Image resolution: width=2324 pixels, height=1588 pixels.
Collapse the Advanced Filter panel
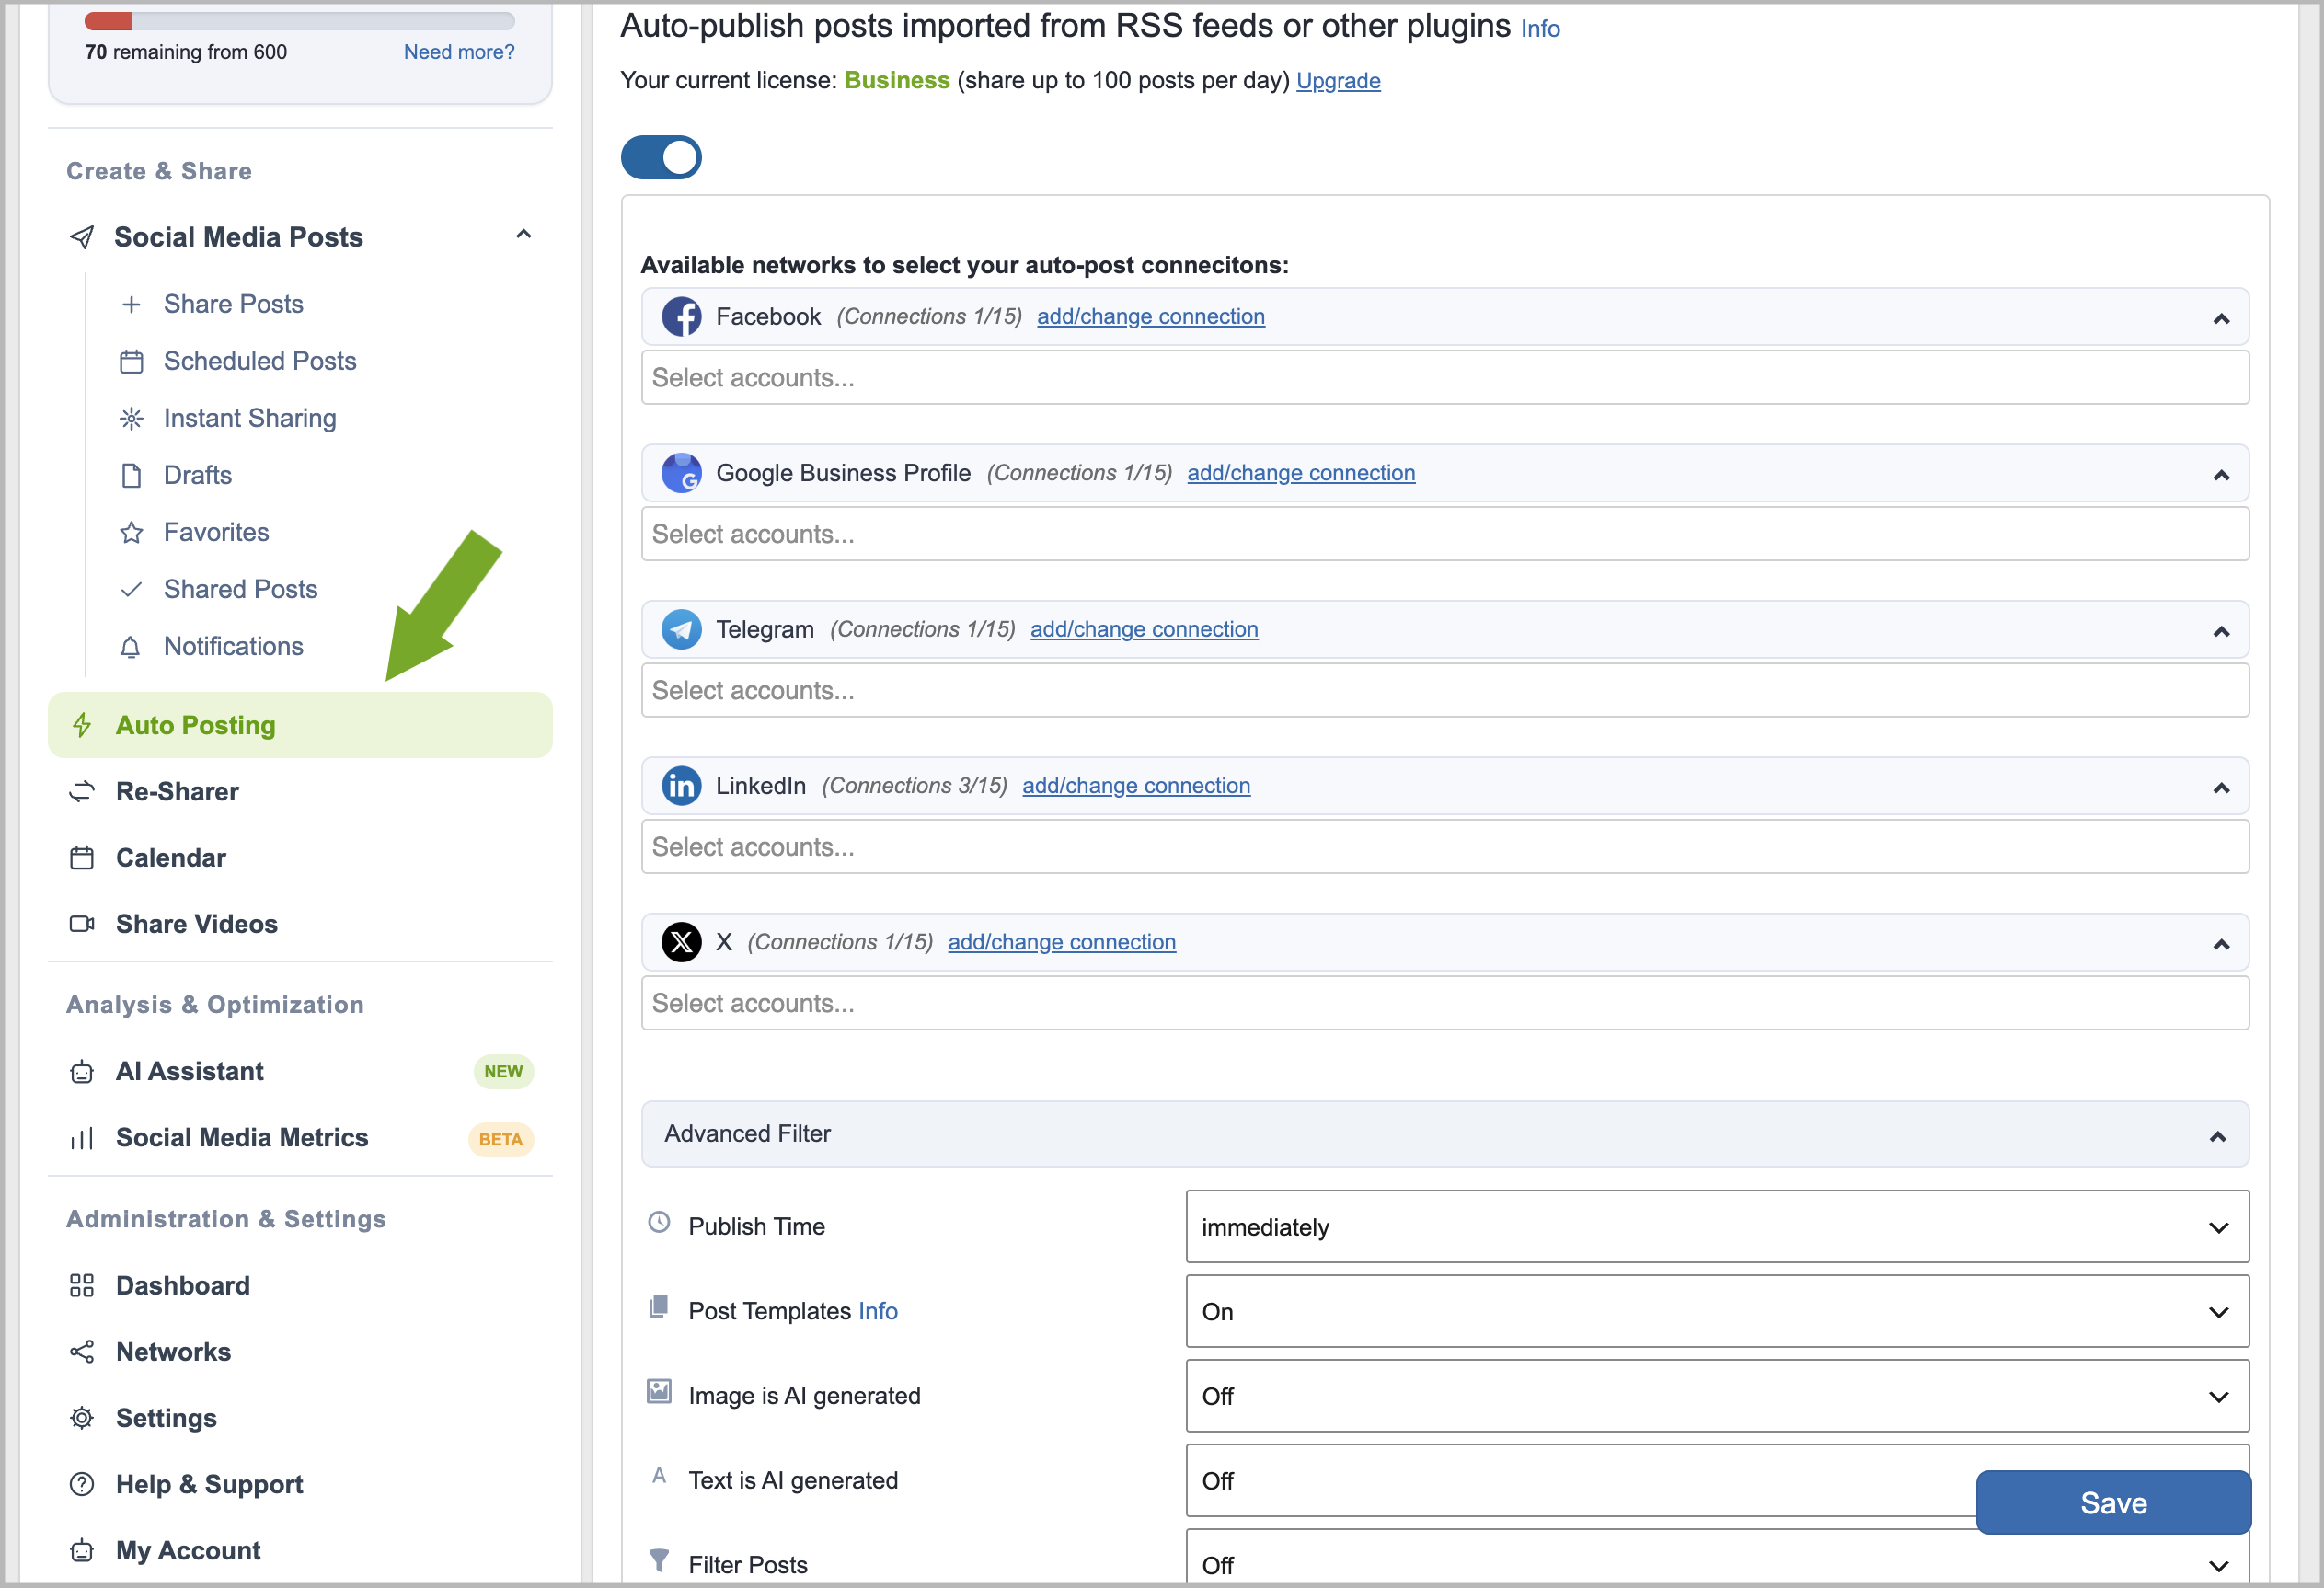click(2217, 1136)
